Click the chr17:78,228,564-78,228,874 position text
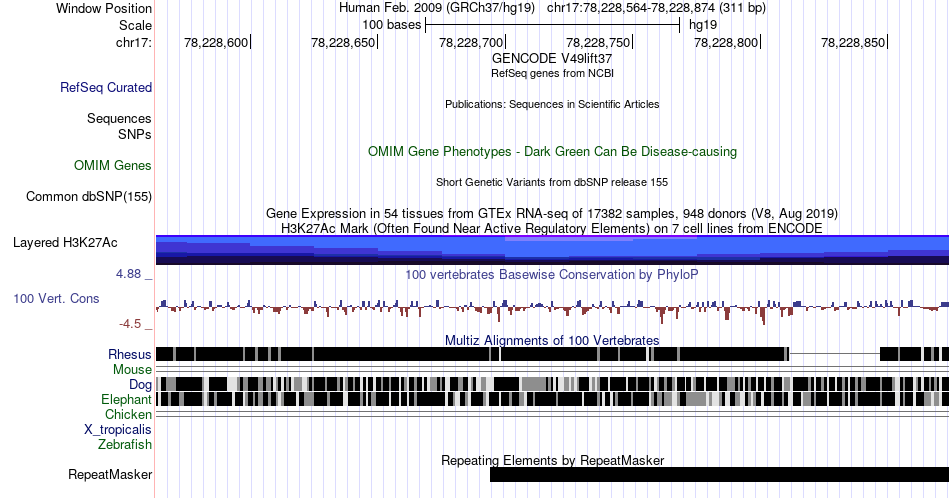Screen dimensions: 950x498 point(656,8)
